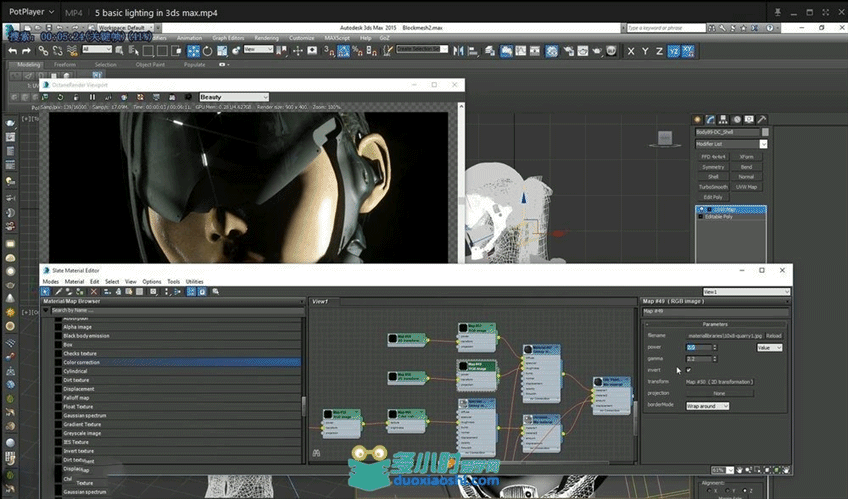The height and width of the screenshot is (499, 848).
Task: Open the MAXScript menu
Action: [337, 38]
